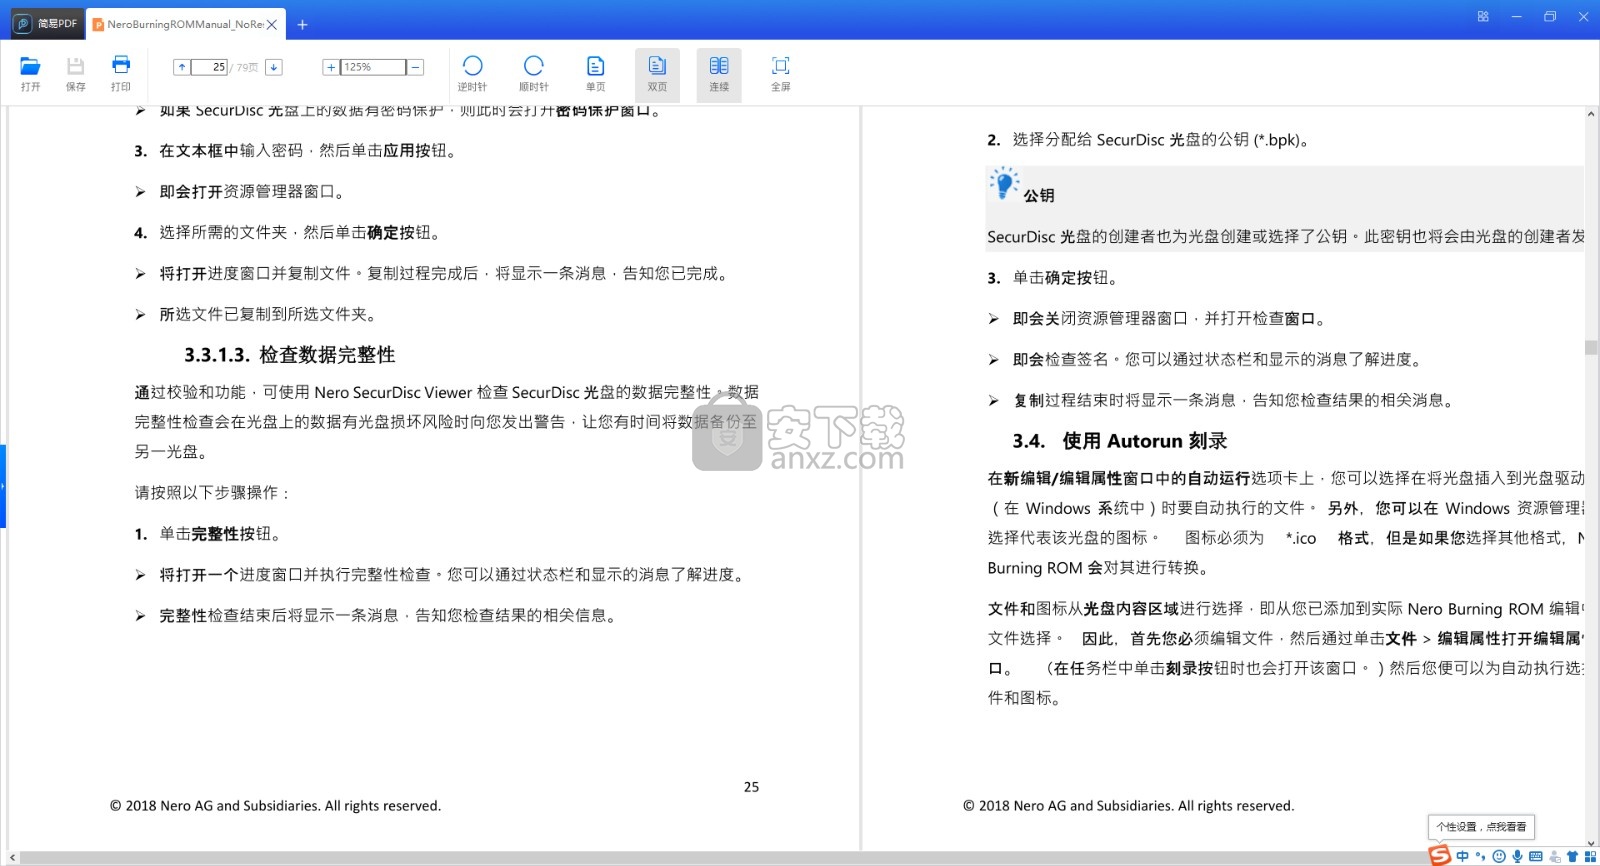
Task: Click the IME user account icon
Action: (1554, 856)
